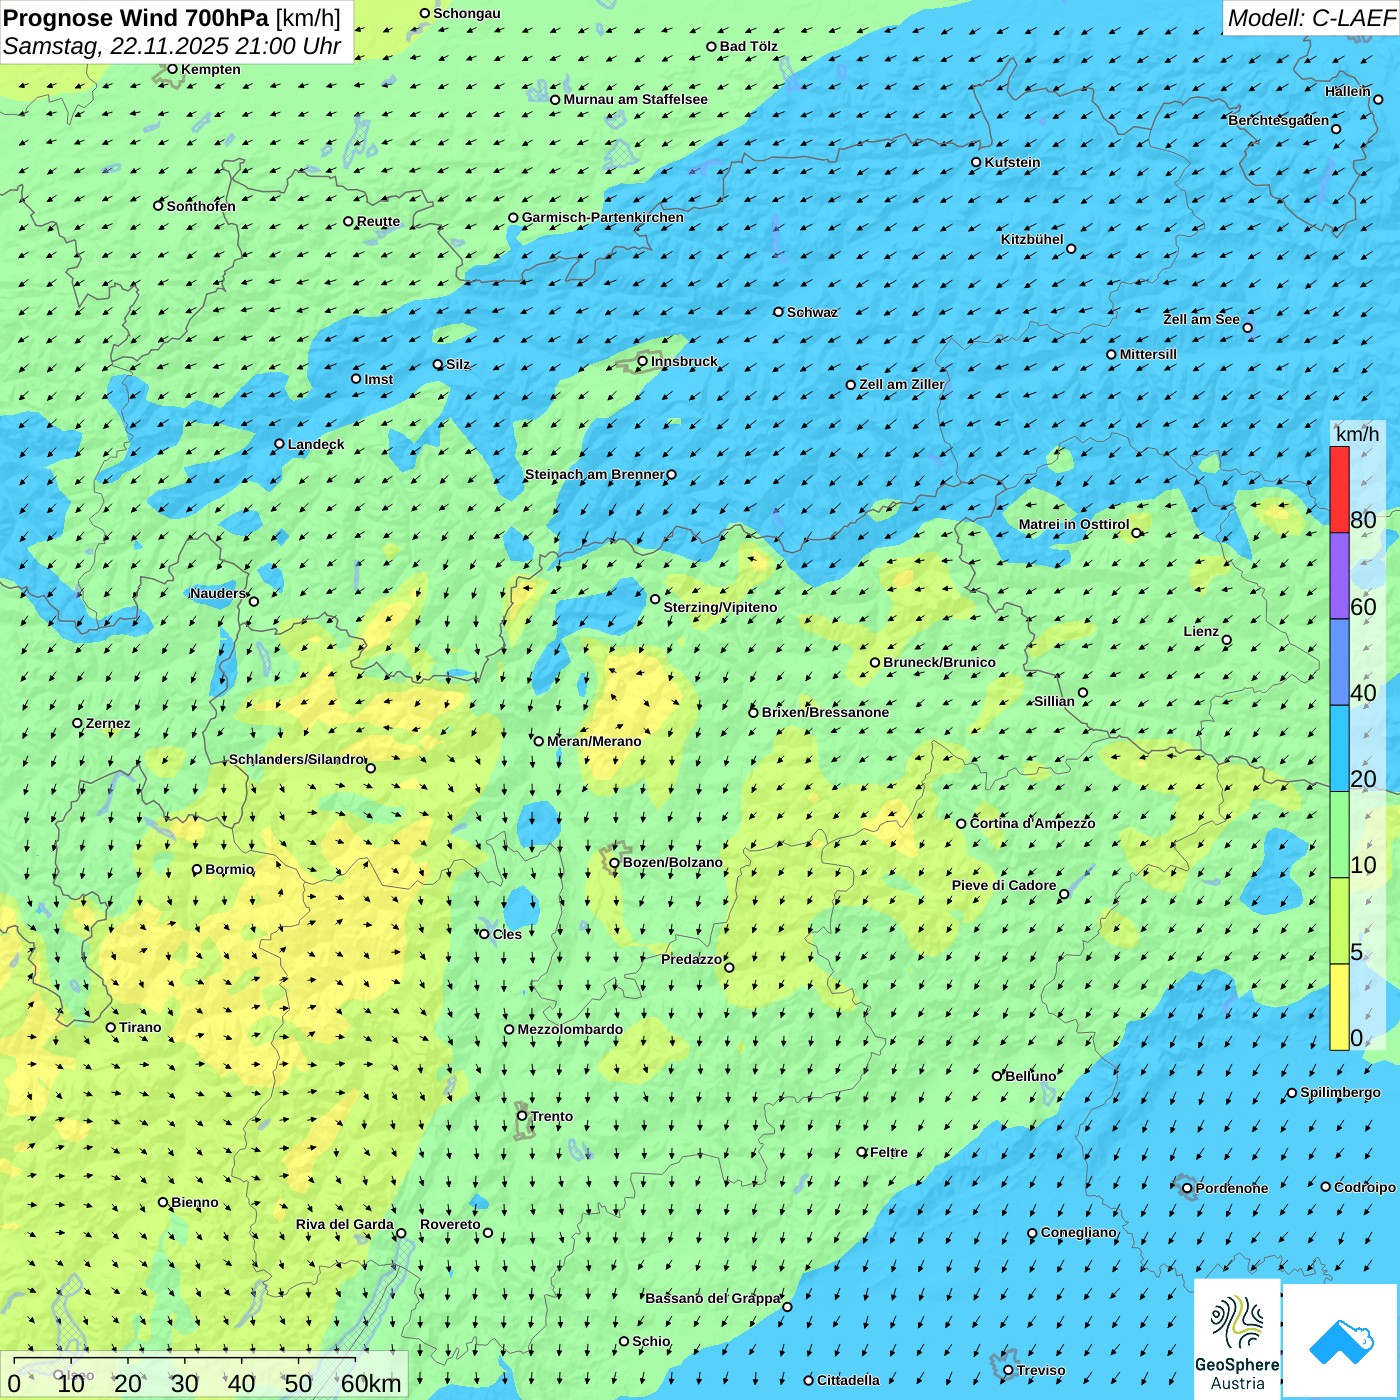Click the 'Modell: C-LAEF' label

(x=1310, y=18)
